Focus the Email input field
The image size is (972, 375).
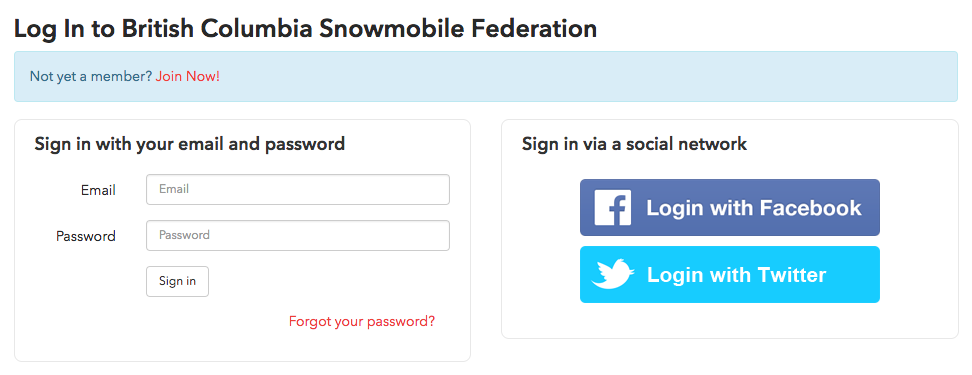(298, 189)
